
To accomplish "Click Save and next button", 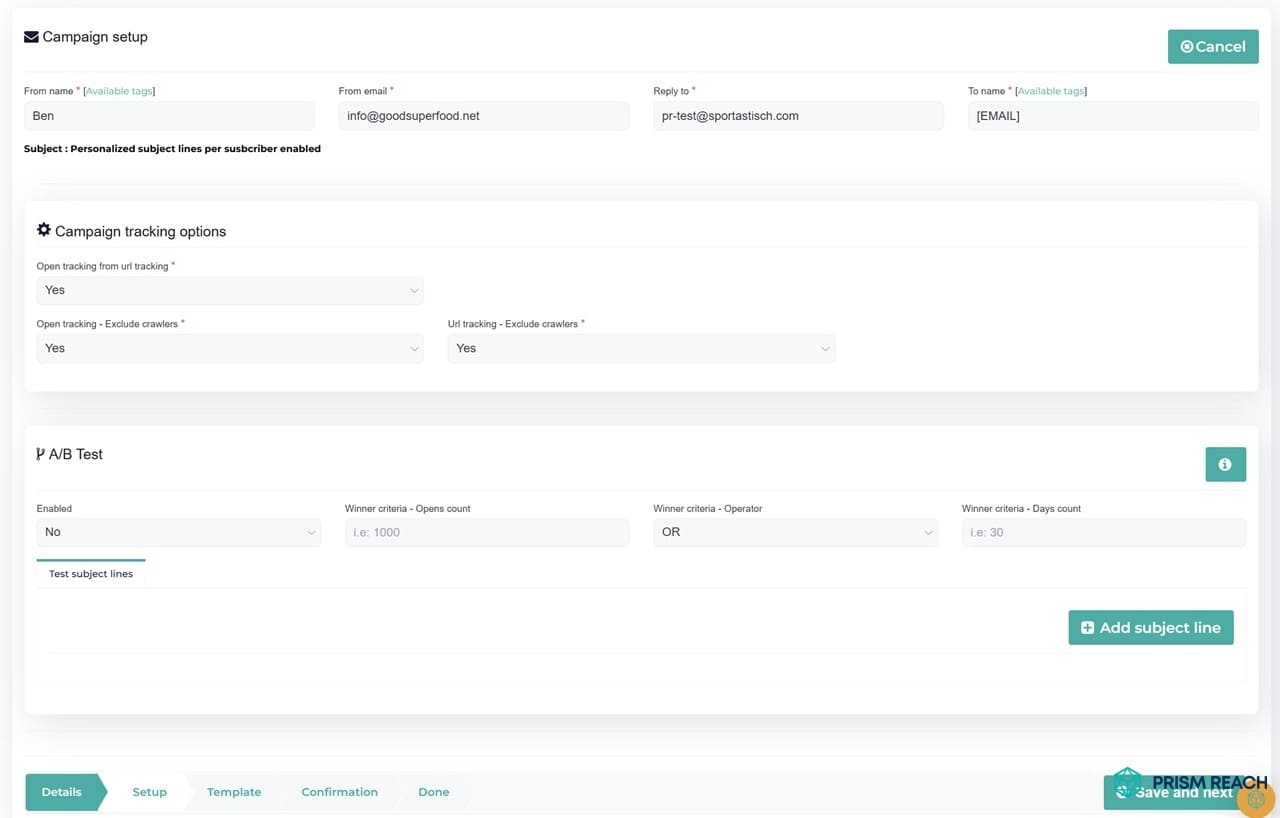I will pyautogui.click(x=1170, y=792).
